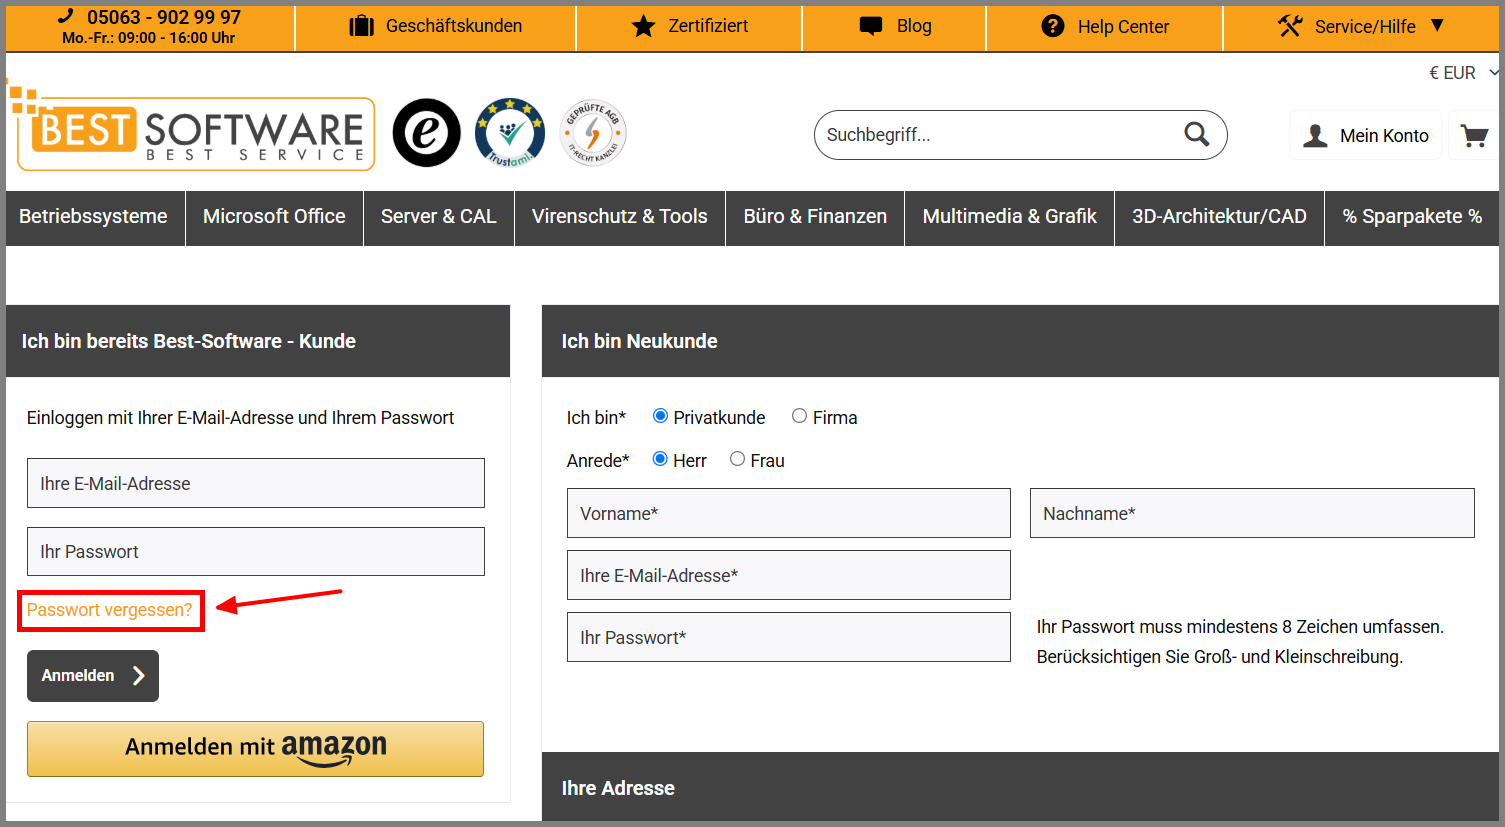Select the Frau salutation option
Image resolution: width=1505 pixels, height=827 pixels.
(x=737, y=459)
